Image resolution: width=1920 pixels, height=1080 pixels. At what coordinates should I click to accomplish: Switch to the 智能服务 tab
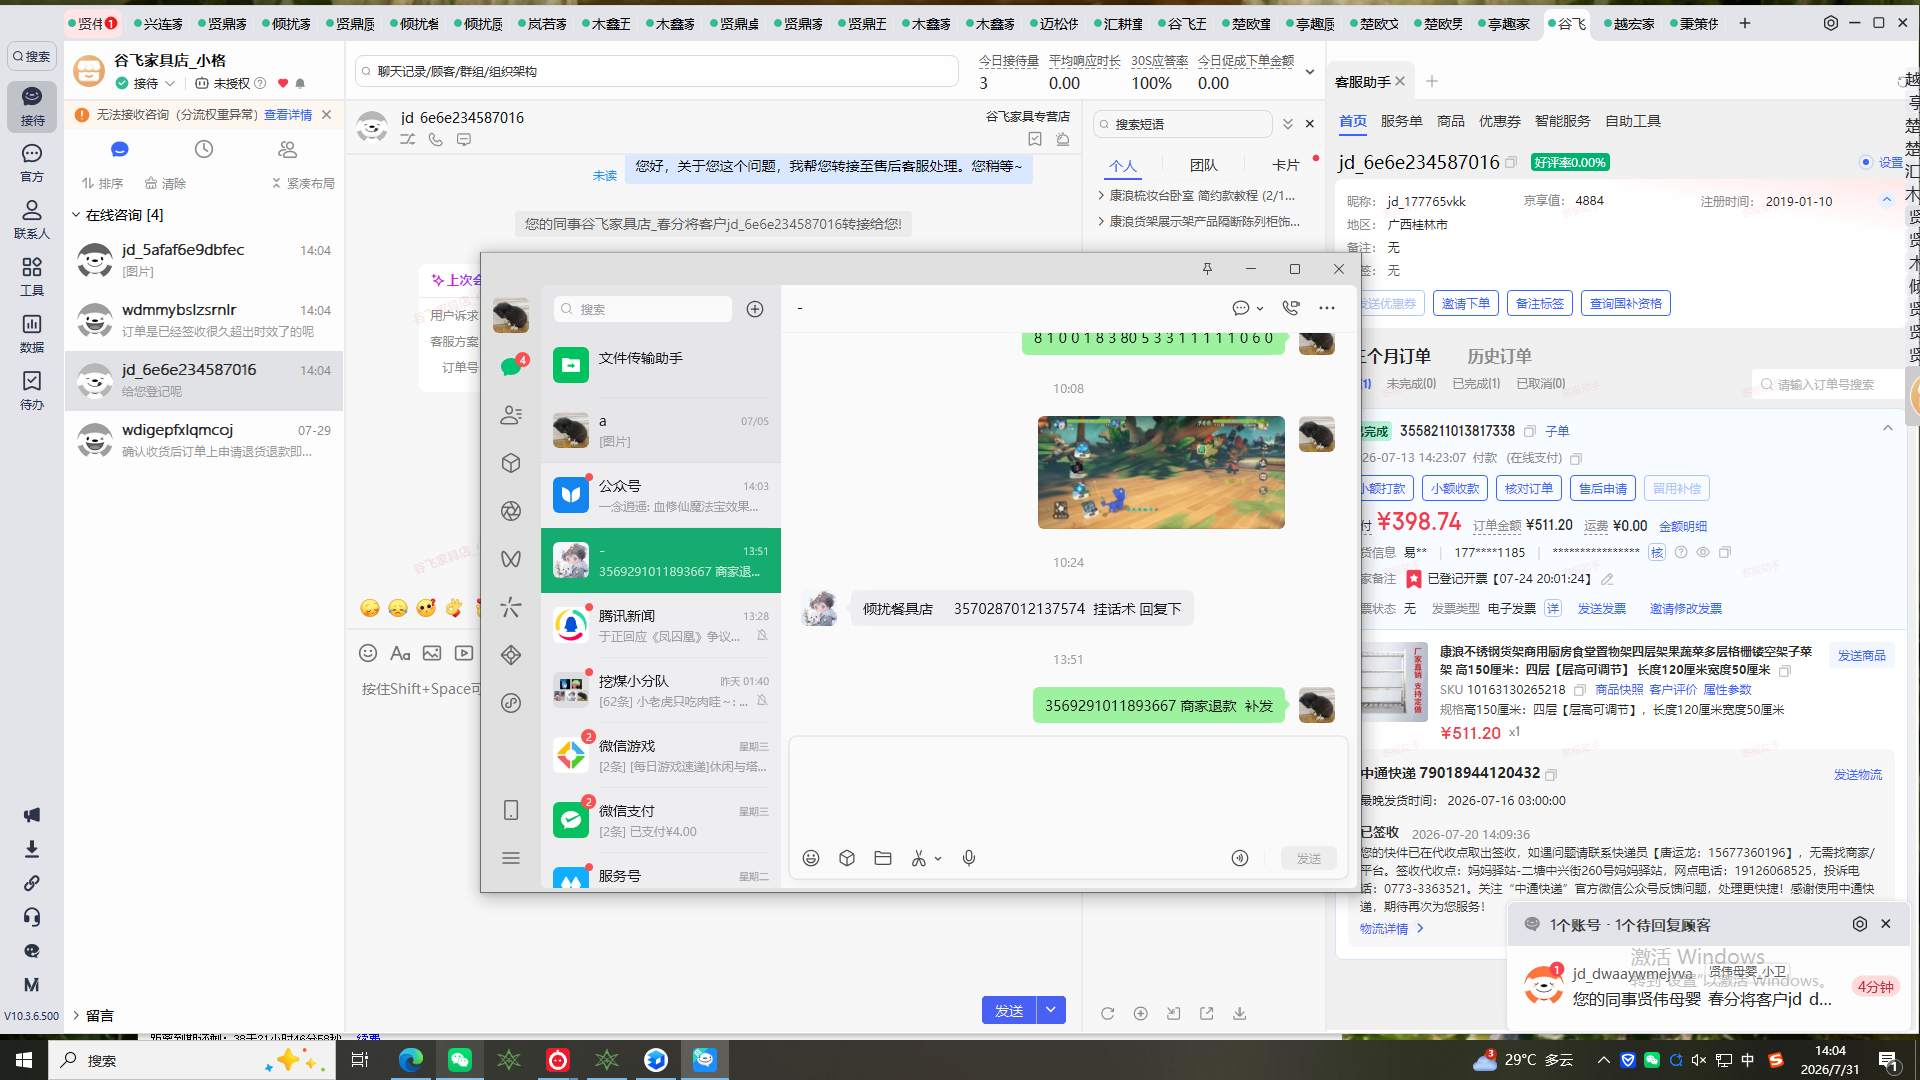tap(1562, 121)
